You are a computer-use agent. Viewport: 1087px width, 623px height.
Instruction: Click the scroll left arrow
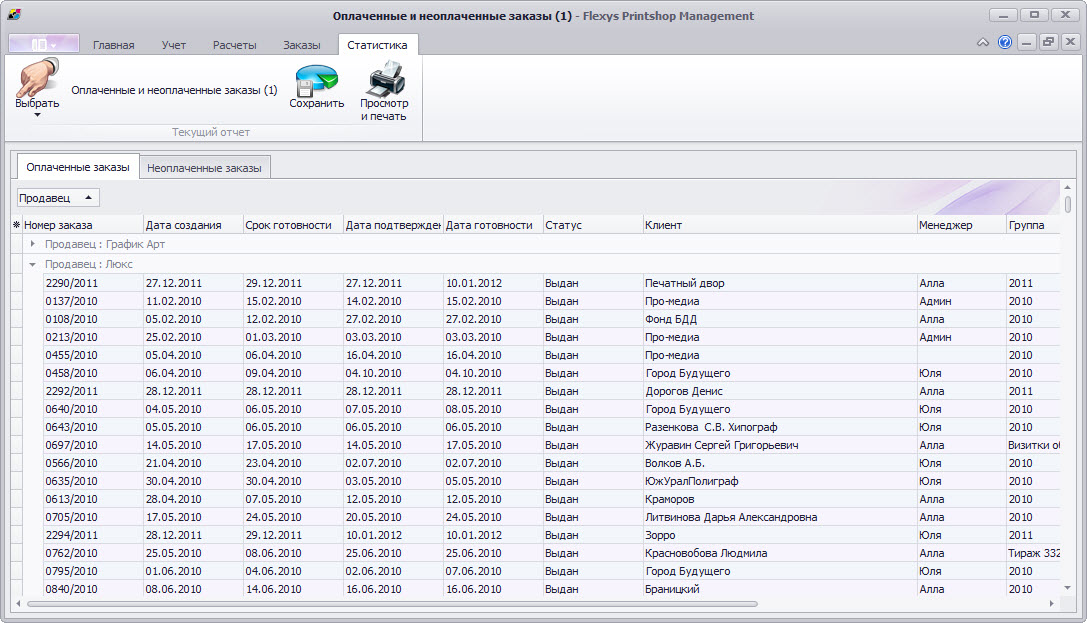pos(17,604)
